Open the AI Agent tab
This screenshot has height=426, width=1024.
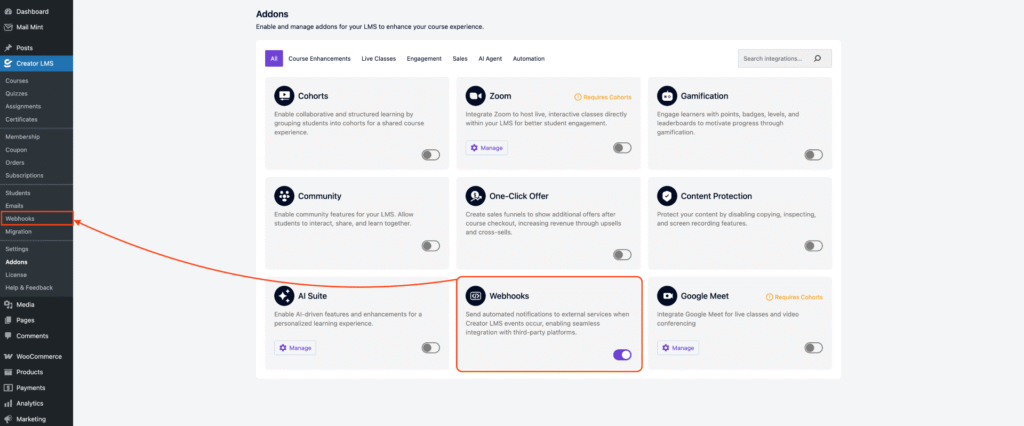pyautogui.click(x=490, y=59)
